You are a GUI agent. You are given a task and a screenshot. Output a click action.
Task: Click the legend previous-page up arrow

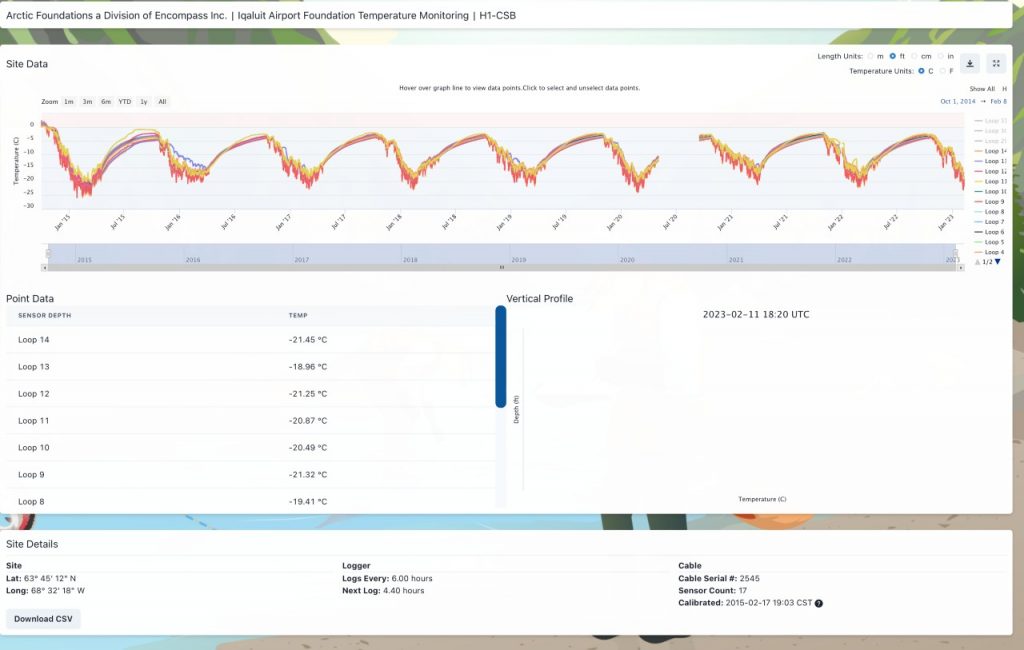tap(977, 262)
